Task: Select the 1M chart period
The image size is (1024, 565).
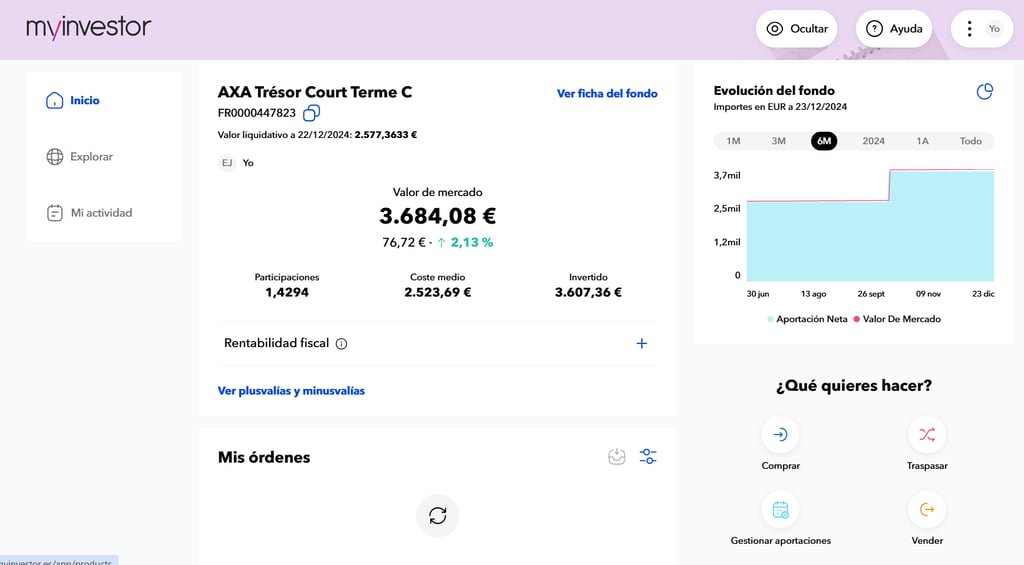Action: coord(733,141)
